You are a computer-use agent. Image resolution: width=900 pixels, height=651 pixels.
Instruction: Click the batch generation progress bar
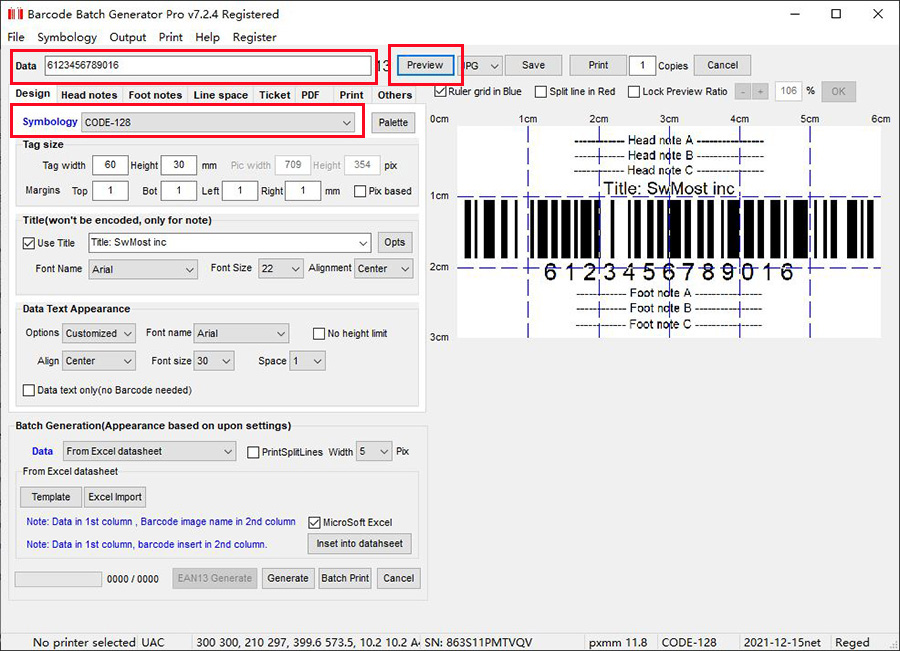point(58,579)
